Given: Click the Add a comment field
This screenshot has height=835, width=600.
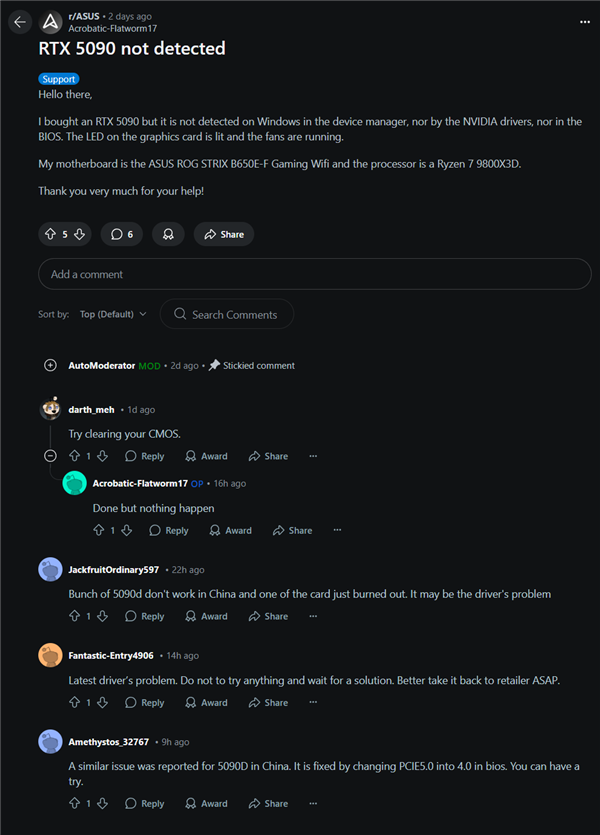Looking at the screenshot, I should 314,274.
